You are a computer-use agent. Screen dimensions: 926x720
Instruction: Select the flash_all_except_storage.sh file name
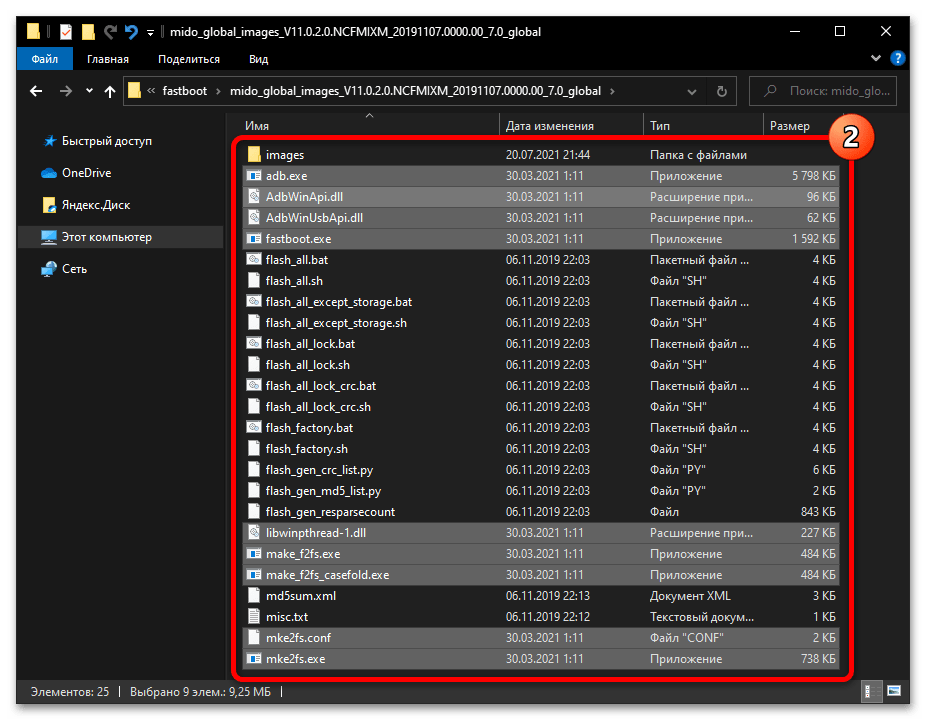click(x=336, y=323)
